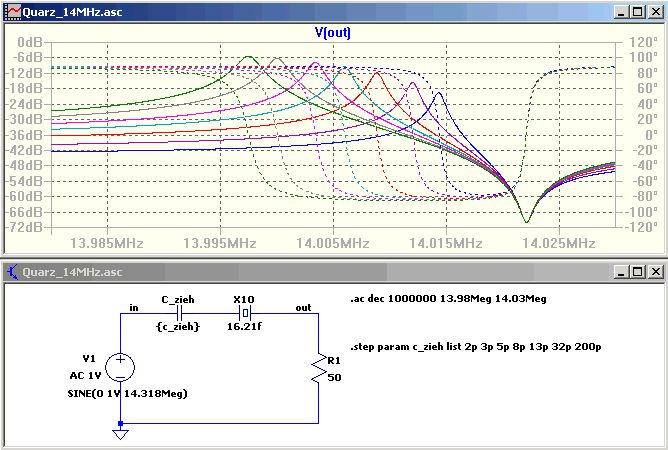Click the SINE(0 1V 14.318Meg) source text
This screenshot has width=668, height=450.
pyautogui.click(x=128, y=393)
